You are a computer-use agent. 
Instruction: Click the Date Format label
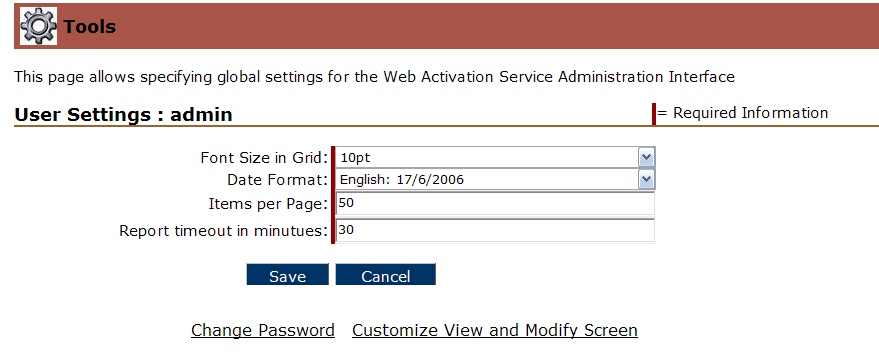tap(277, 180)
